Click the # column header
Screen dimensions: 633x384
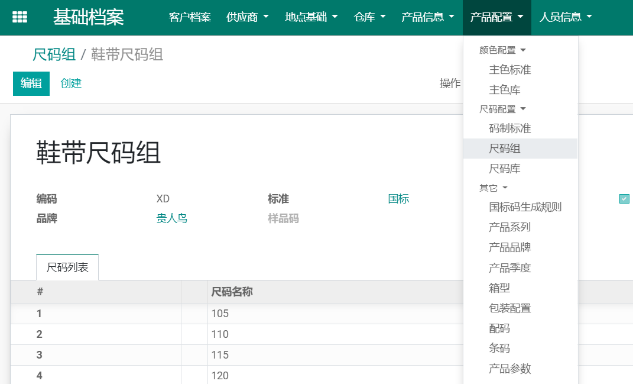pyautogui.click(x=40, y=292)
